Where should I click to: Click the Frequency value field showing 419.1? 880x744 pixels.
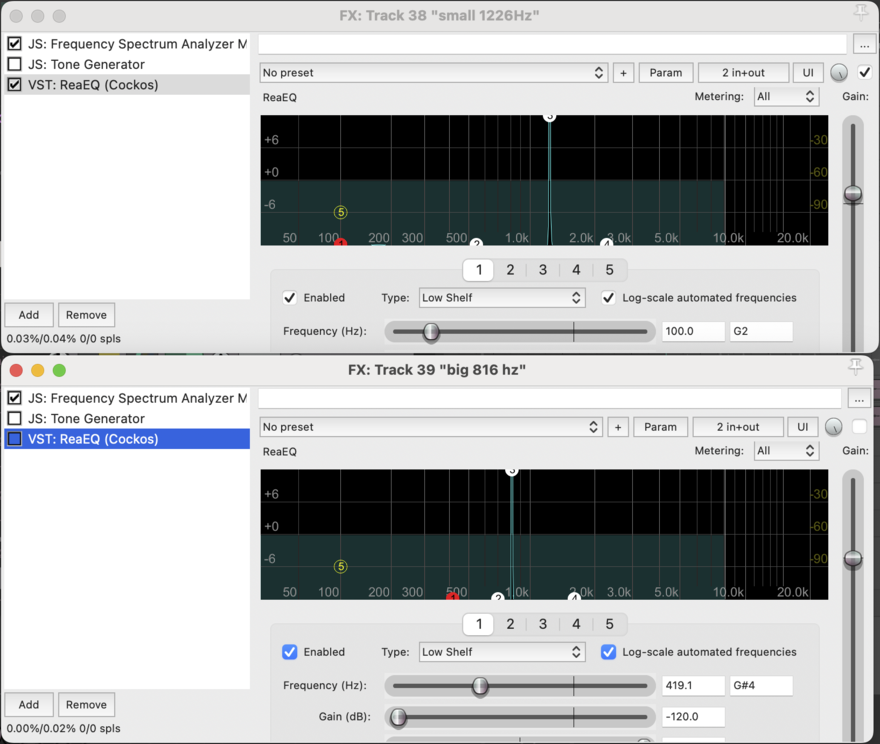click(692, 686)
